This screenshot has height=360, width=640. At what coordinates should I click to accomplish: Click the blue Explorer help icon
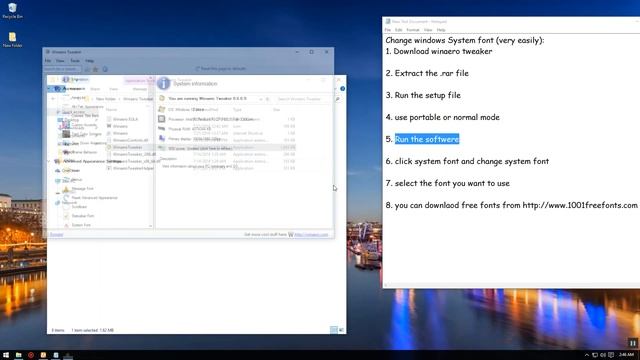click(x=342, y=89)
